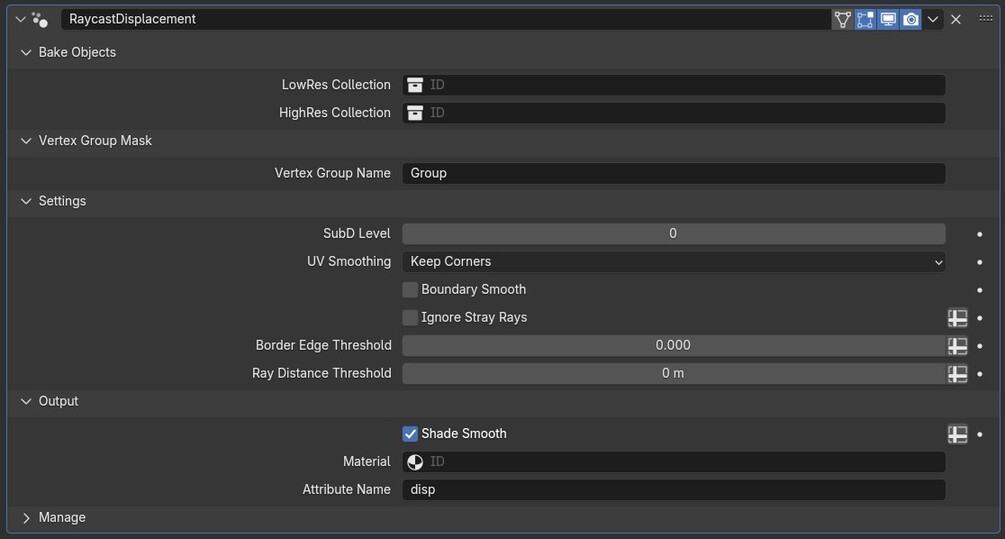The image size is (1005, 539).
Task: Click the Ray Distance Threshold slider
Action: click(674, 373)
